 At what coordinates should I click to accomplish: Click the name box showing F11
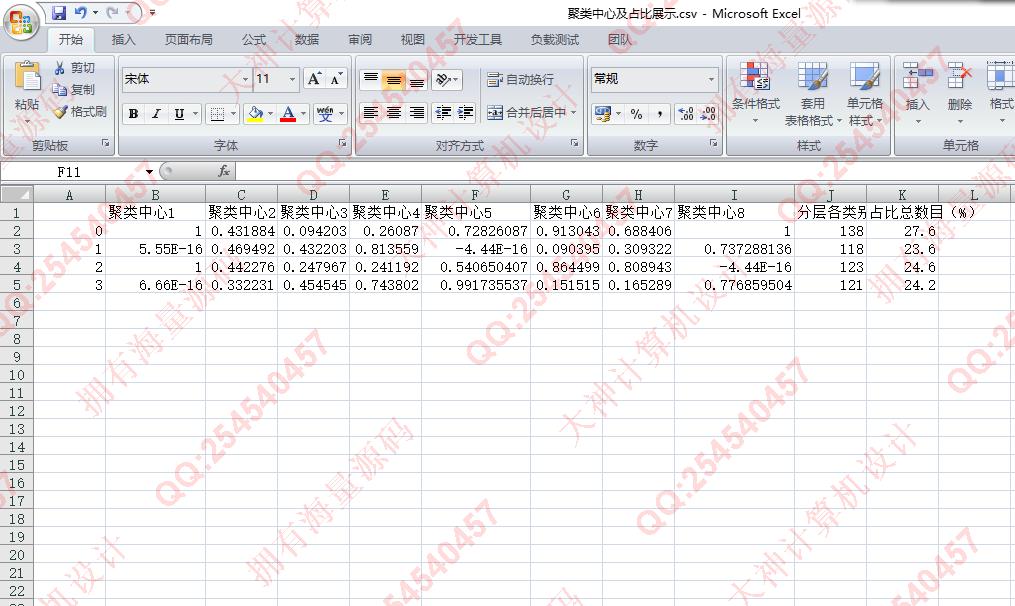click(x=69, y=172)
